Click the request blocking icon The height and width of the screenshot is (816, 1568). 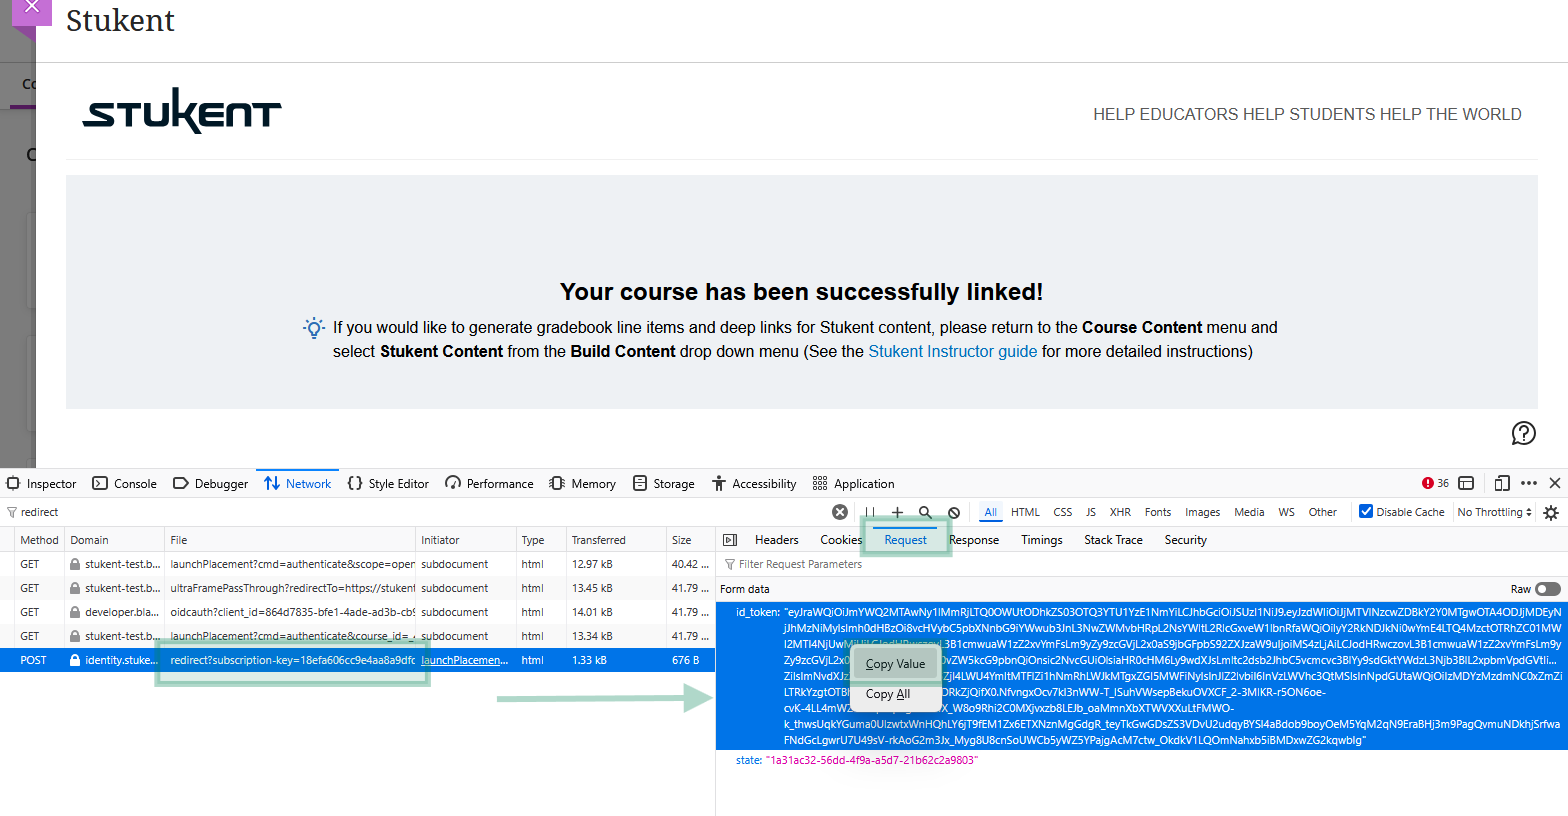tap(954, 512)
